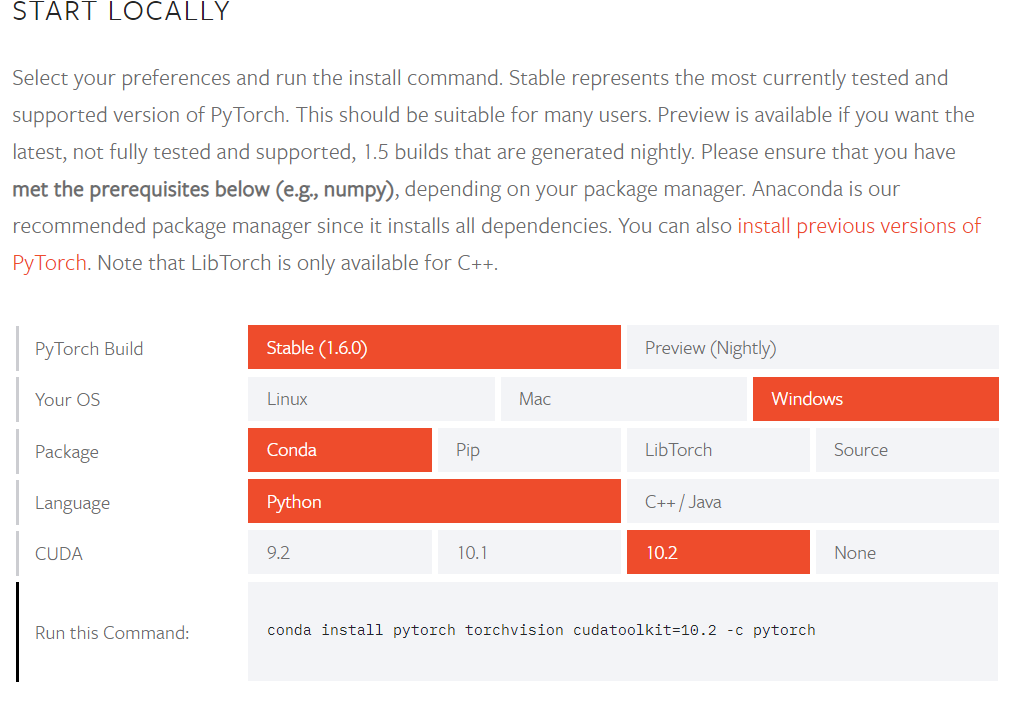The height and width of the screenshot is (703, 1035).
Task: Switch package to Pip
Action: pyautogui.click(x=529, y=450)
